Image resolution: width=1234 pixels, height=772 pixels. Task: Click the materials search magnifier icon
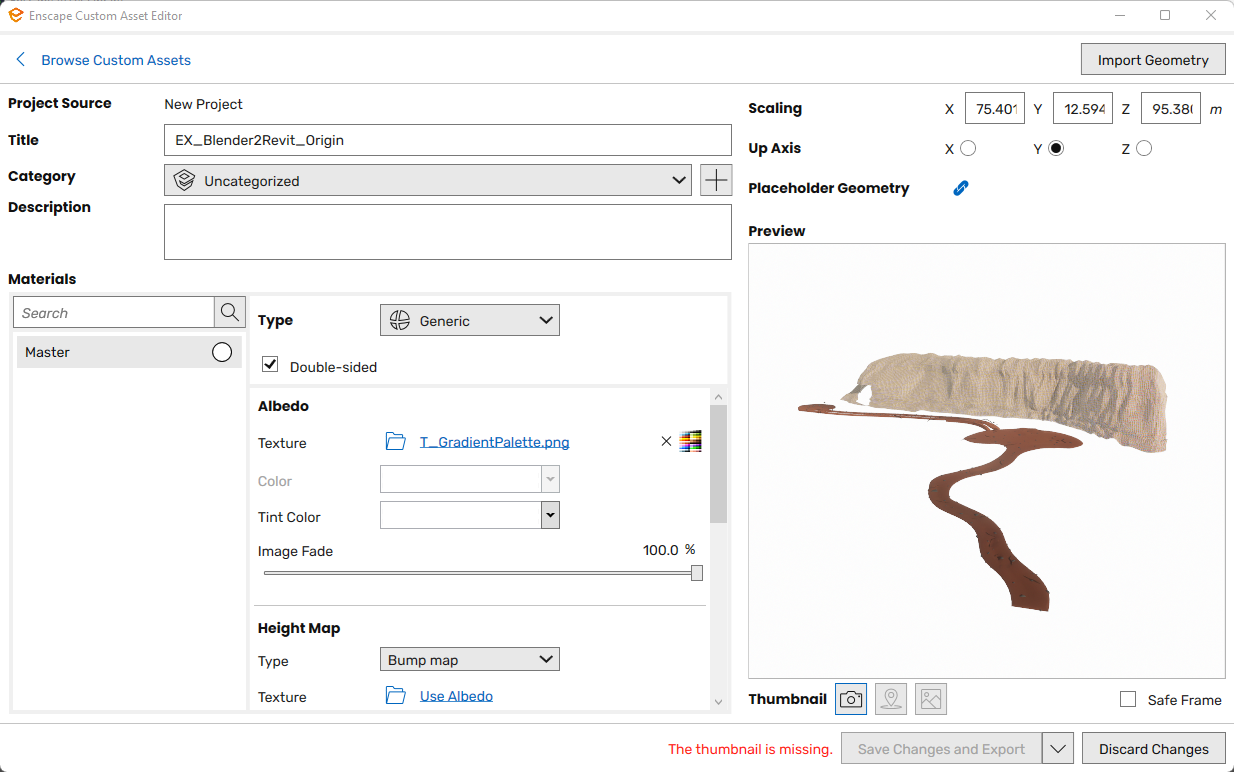click(229, 312)
